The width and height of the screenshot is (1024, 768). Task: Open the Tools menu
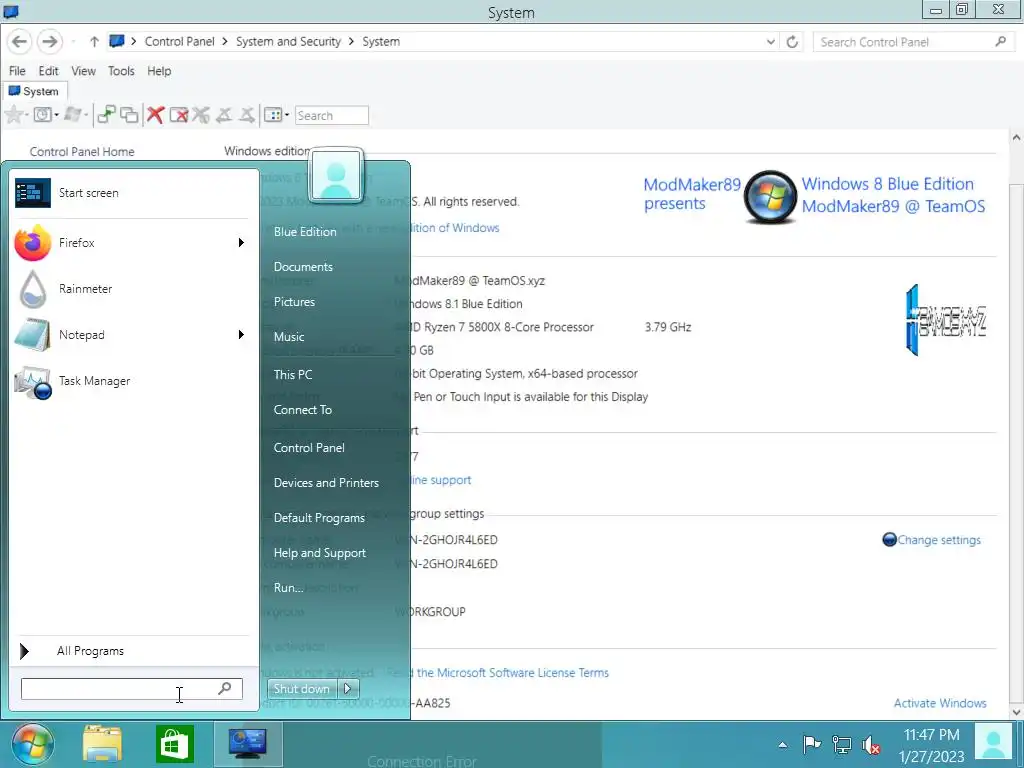tap(121, 71)
